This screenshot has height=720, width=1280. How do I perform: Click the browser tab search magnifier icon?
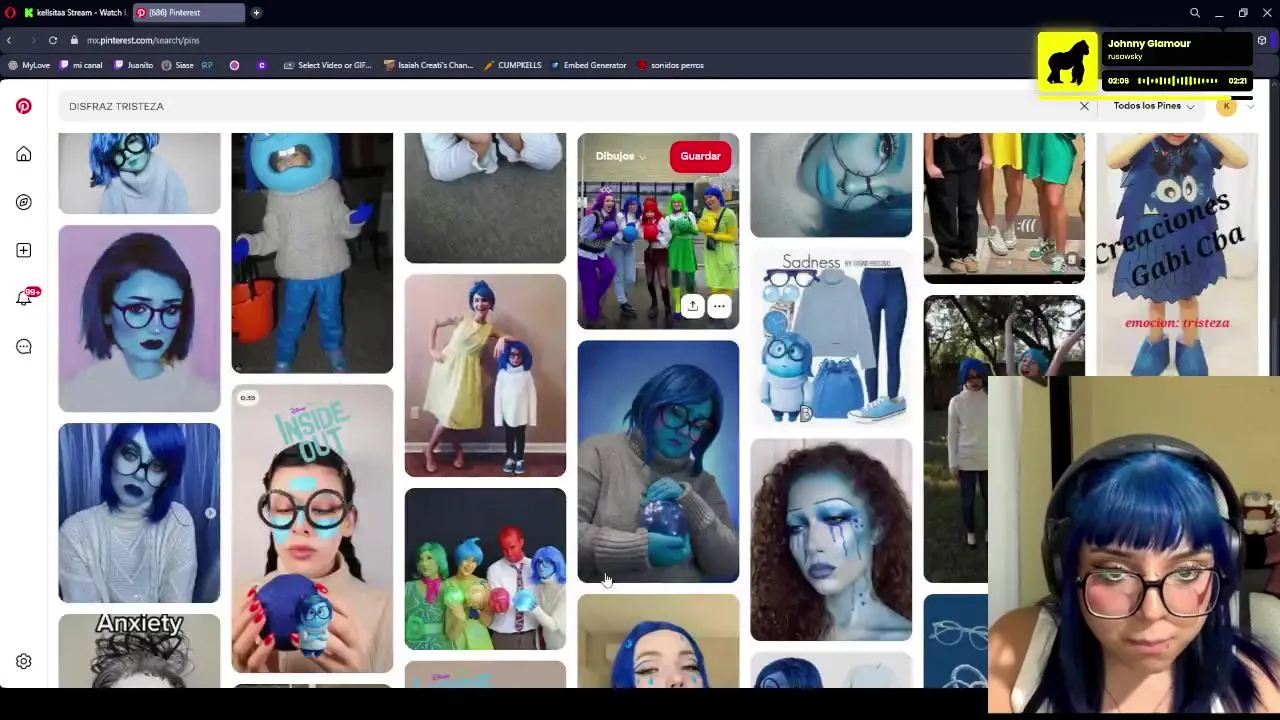[x=1194, y=13]
